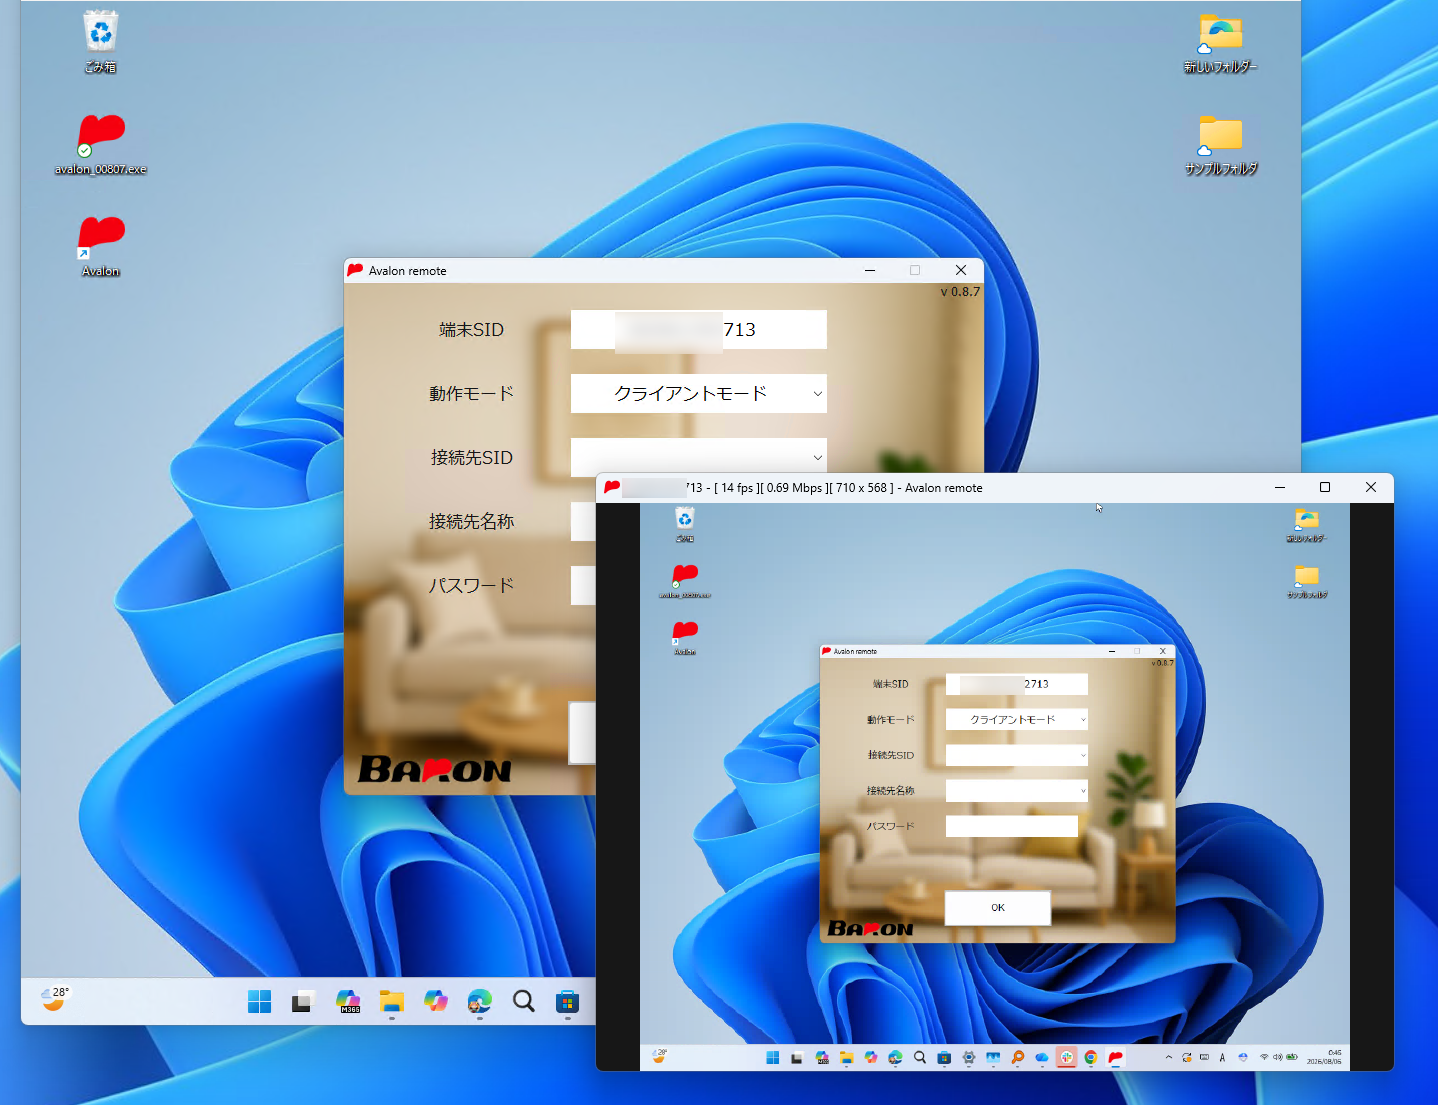This screenshot has height=1105, width=1438.
Task: Click the パスワード field in the small remote dialog
Action: tap(1012, 826)
